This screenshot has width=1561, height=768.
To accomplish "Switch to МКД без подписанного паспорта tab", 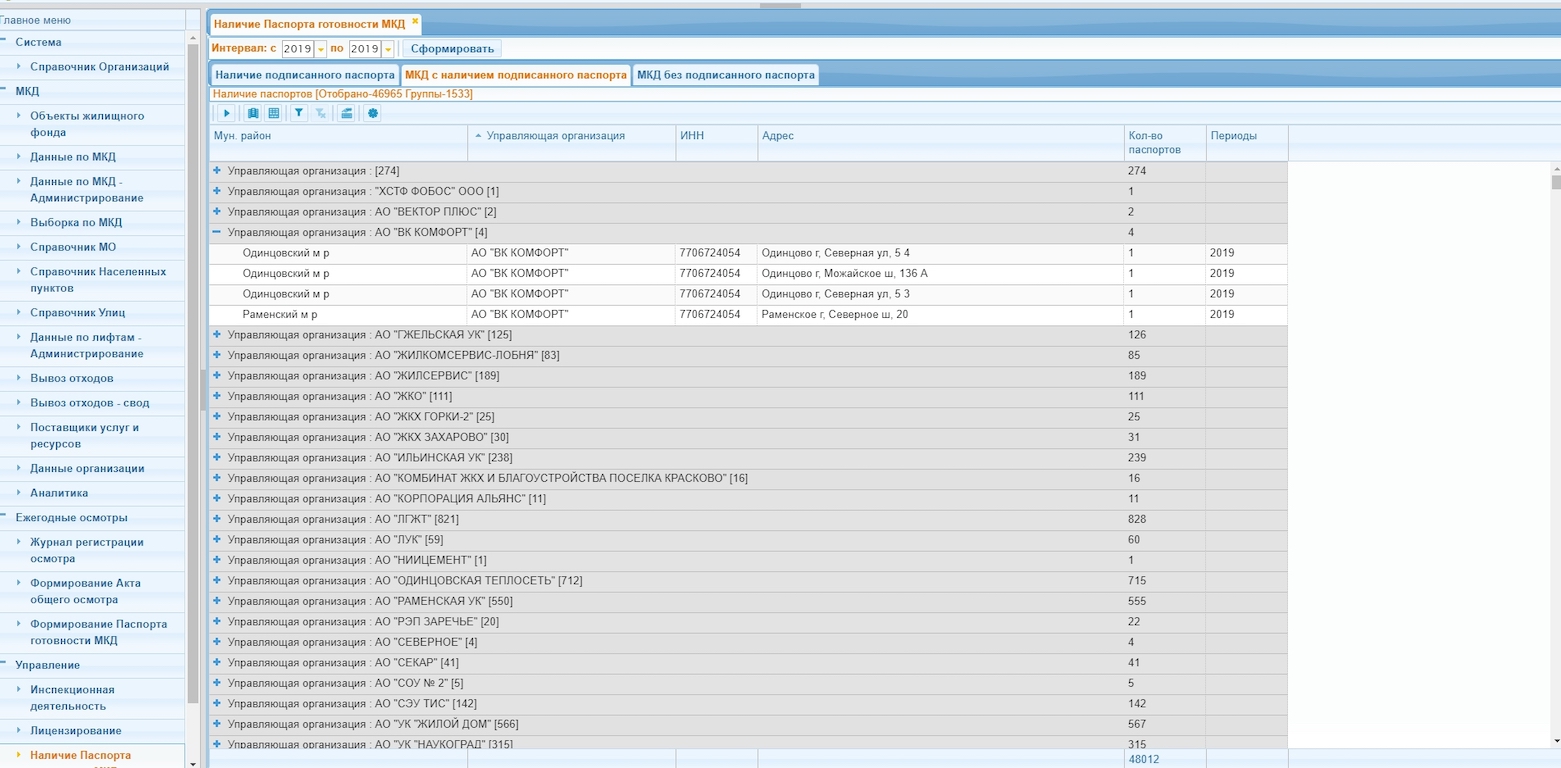I will [x=726, y=75].
